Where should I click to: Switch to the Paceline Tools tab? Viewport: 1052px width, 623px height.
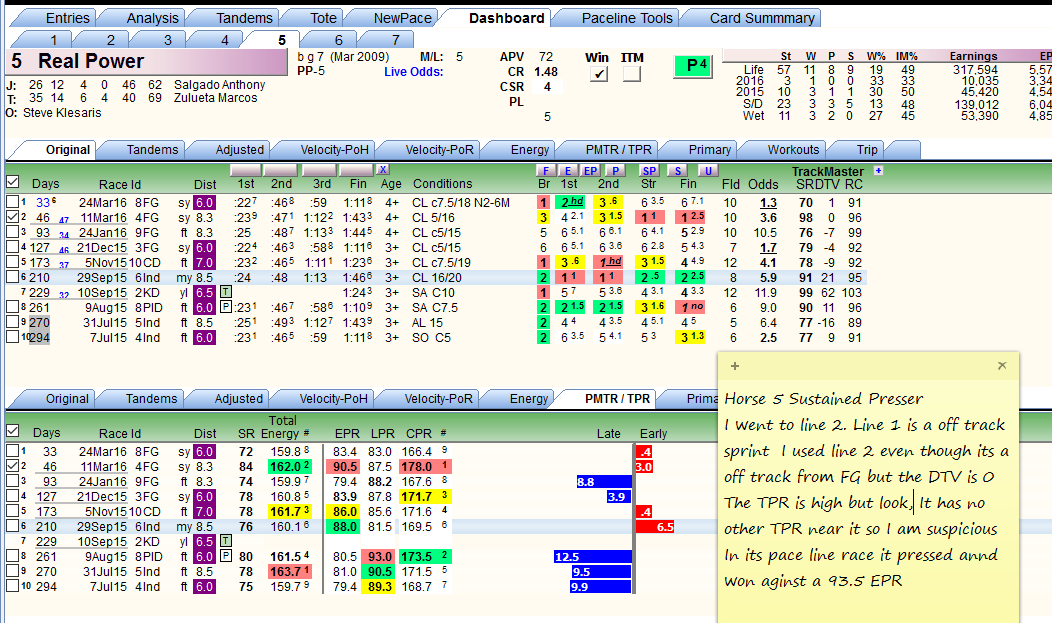(x=627, y=18)
